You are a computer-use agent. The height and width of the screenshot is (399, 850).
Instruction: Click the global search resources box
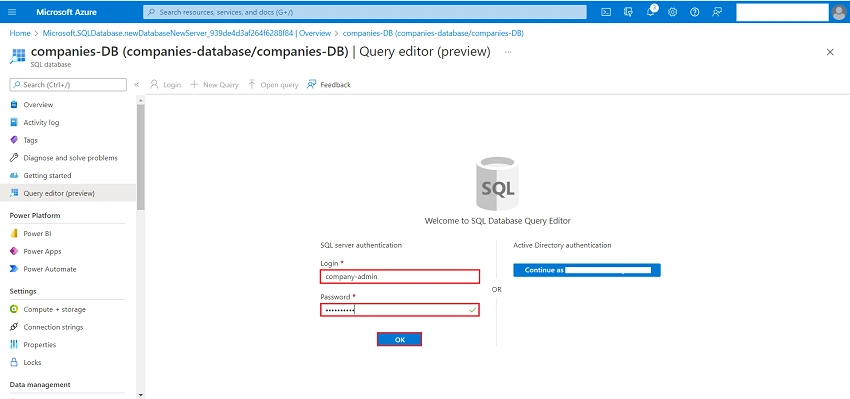[x=365, y=12]
